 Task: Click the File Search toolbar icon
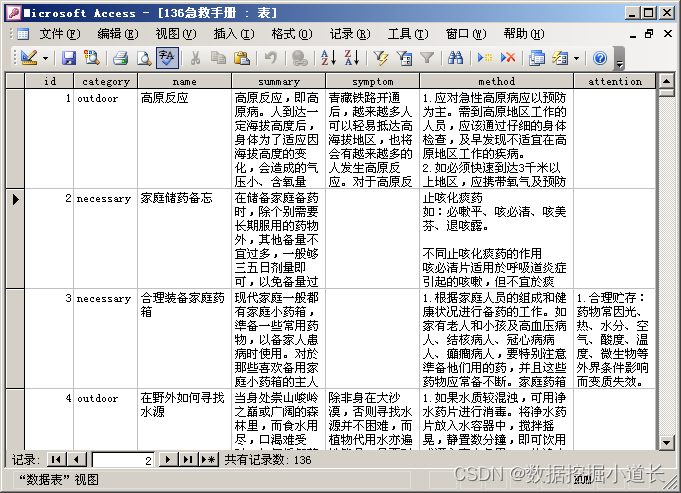pos(92,58)
